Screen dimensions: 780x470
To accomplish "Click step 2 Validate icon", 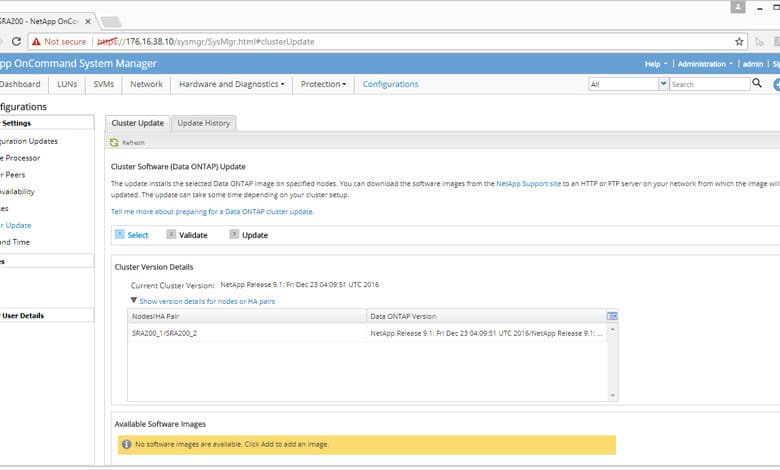I will click(171, 234).
